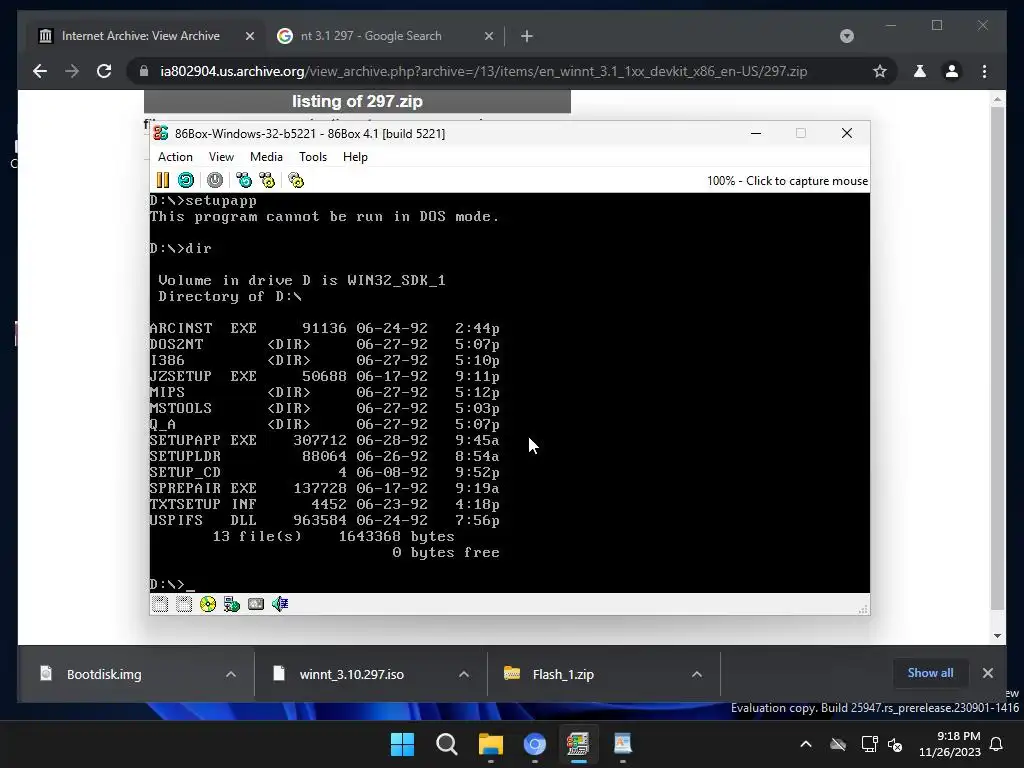Click the address bar URL
This screenshot has height=768, width=1024.
[x=483, y=71]
